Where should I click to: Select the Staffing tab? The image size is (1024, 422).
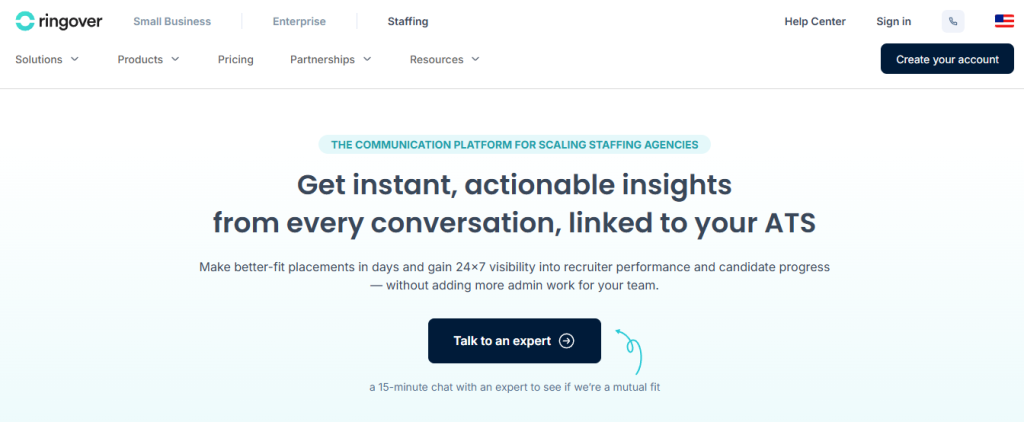pyautogui.click(x=408, y=21)
